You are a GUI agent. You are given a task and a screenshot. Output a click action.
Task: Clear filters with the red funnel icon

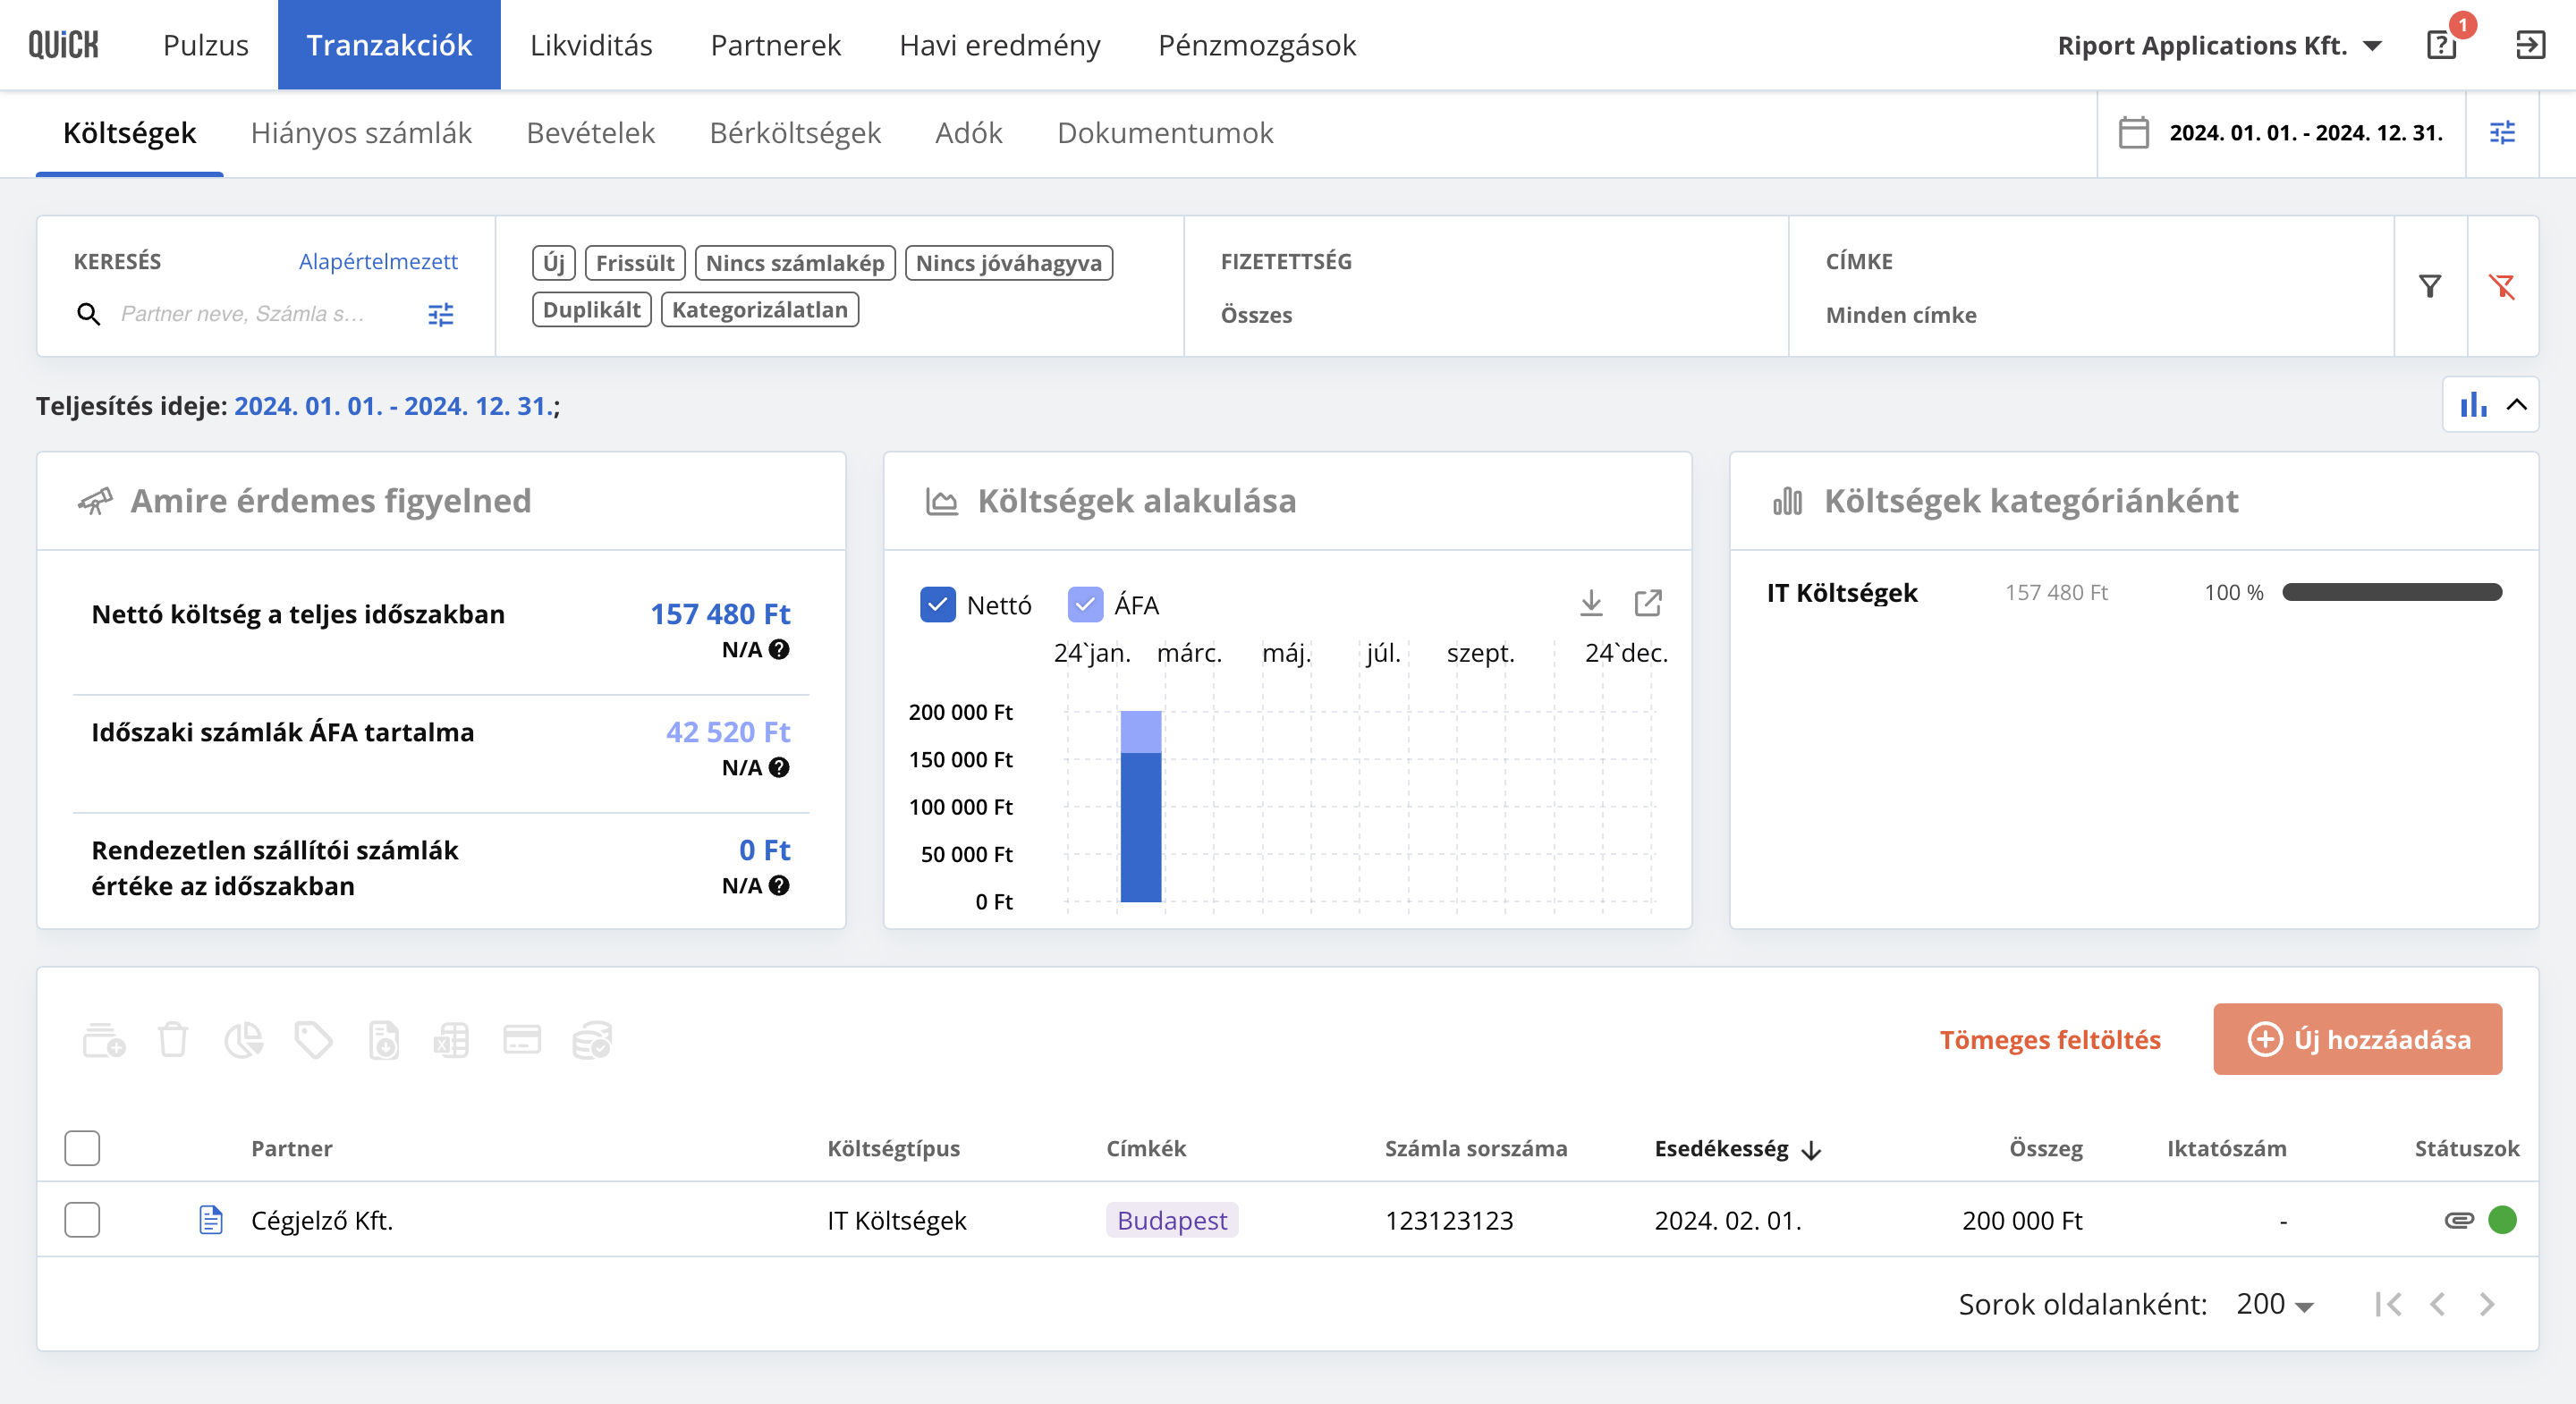[x=2502, y=287]
